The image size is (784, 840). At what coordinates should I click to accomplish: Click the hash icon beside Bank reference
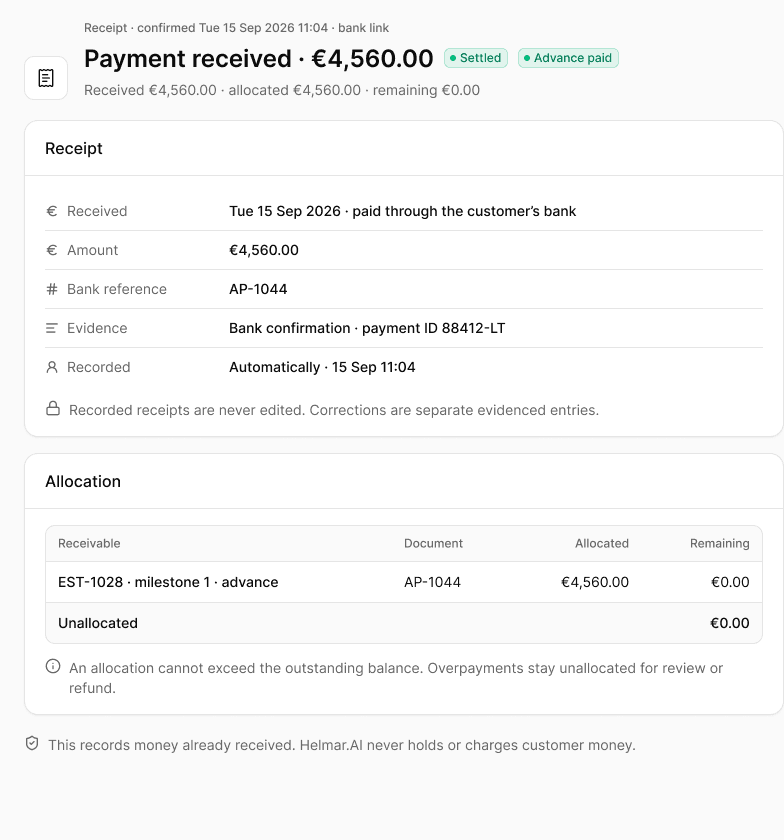[52, 289]
